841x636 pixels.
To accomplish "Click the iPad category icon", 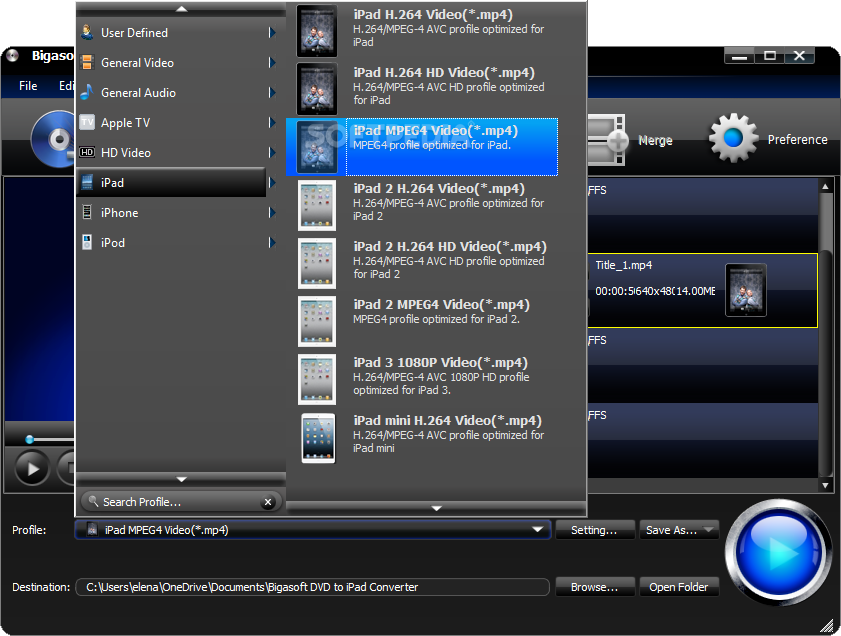I will (87, 182).
